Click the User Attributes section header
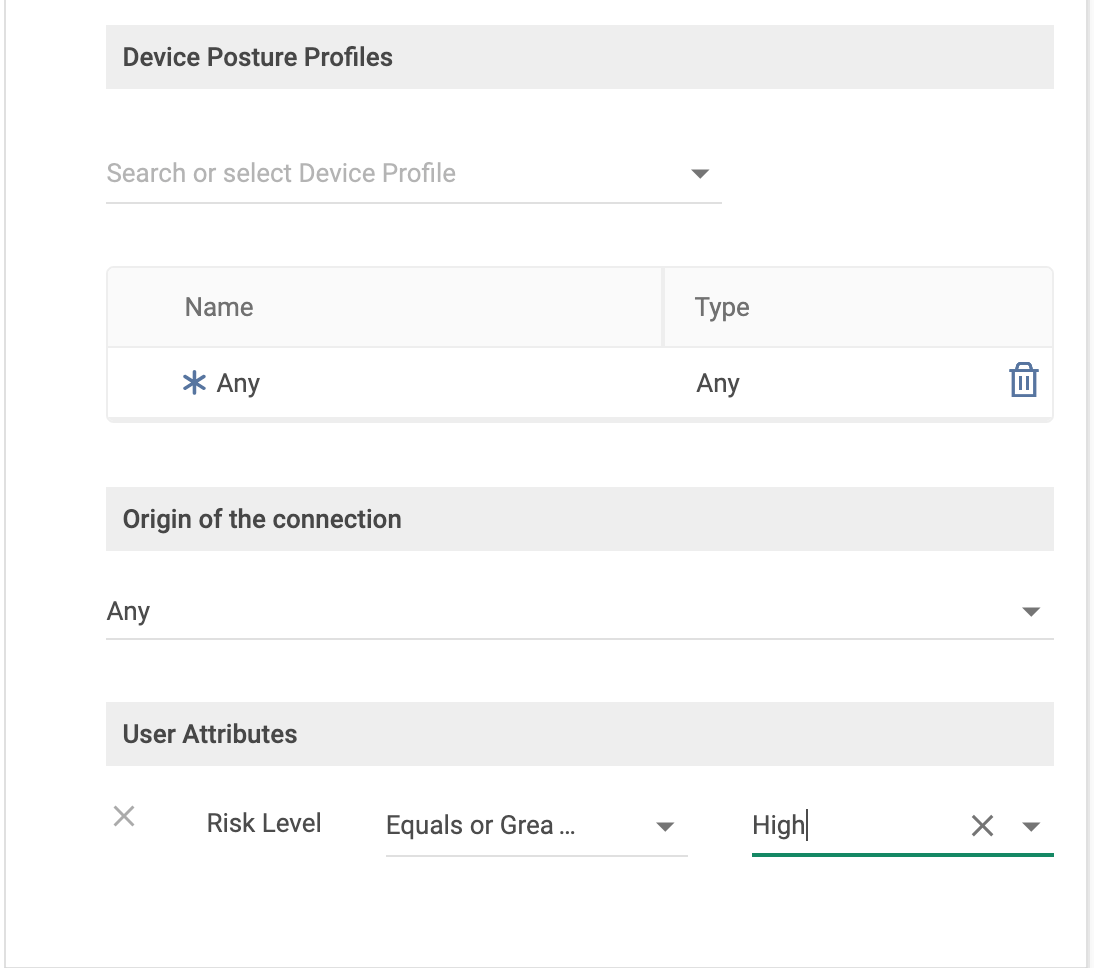The width and height of the screenshot is (1094, 968). pyautogui.click(x=210, y=734)
